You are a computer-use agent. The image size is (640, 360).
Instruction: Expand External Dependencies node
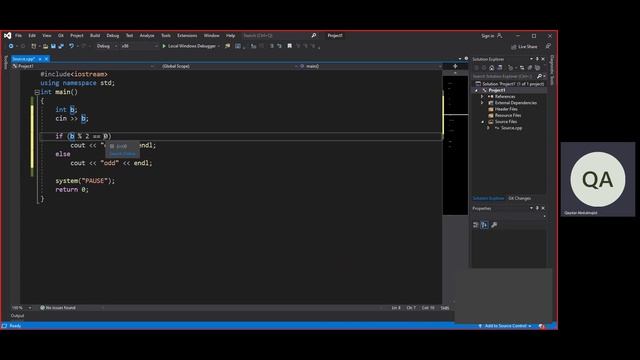482,103
